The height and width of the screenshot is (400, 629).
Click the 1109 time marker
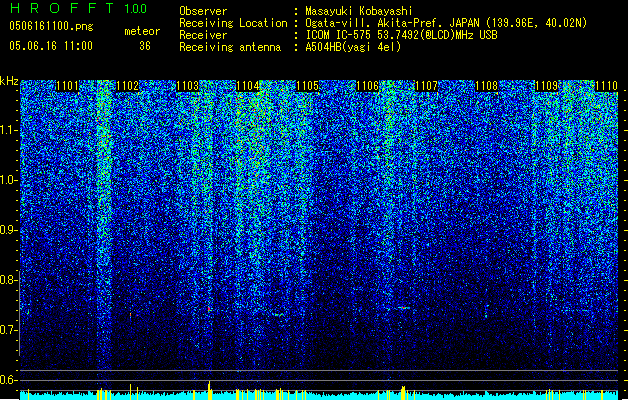point(547,86)
